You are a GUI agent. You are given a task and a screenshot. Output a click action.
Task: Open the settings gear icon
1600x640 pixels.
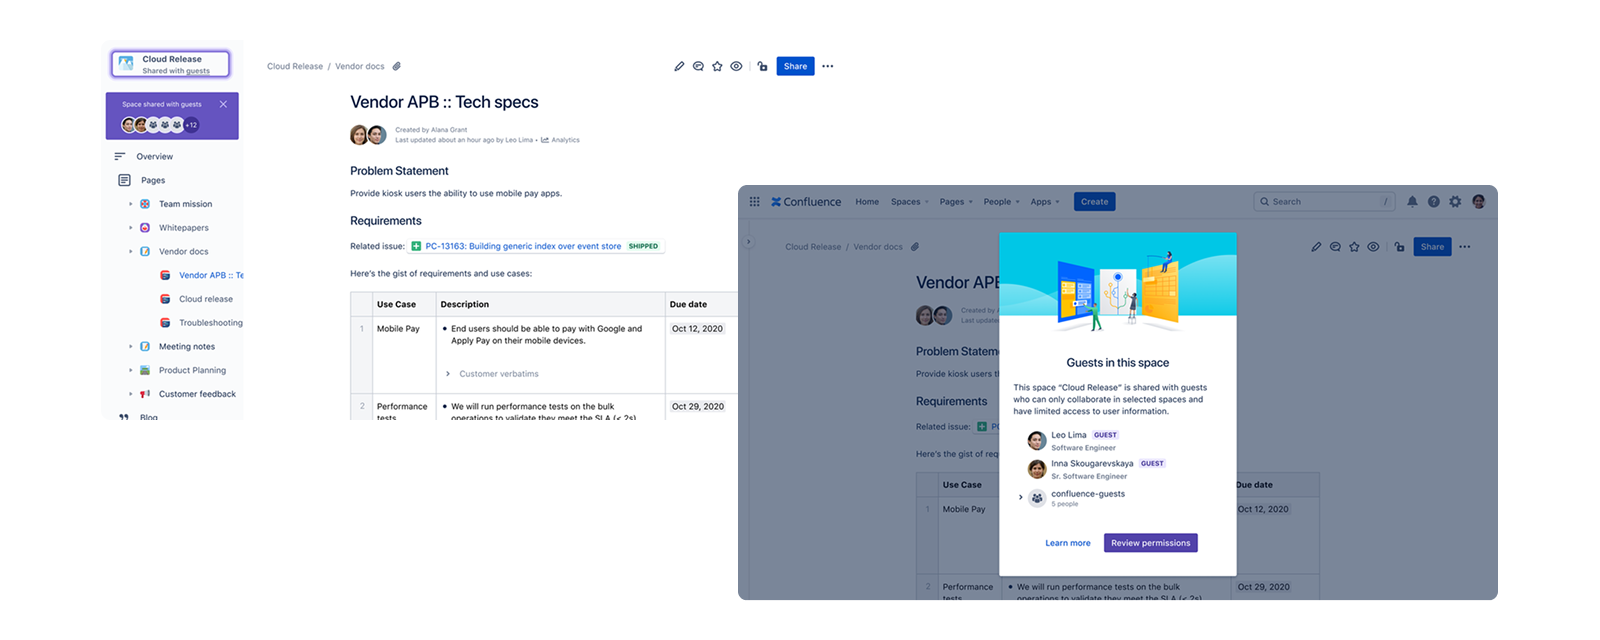click(x=1455, y=202)
